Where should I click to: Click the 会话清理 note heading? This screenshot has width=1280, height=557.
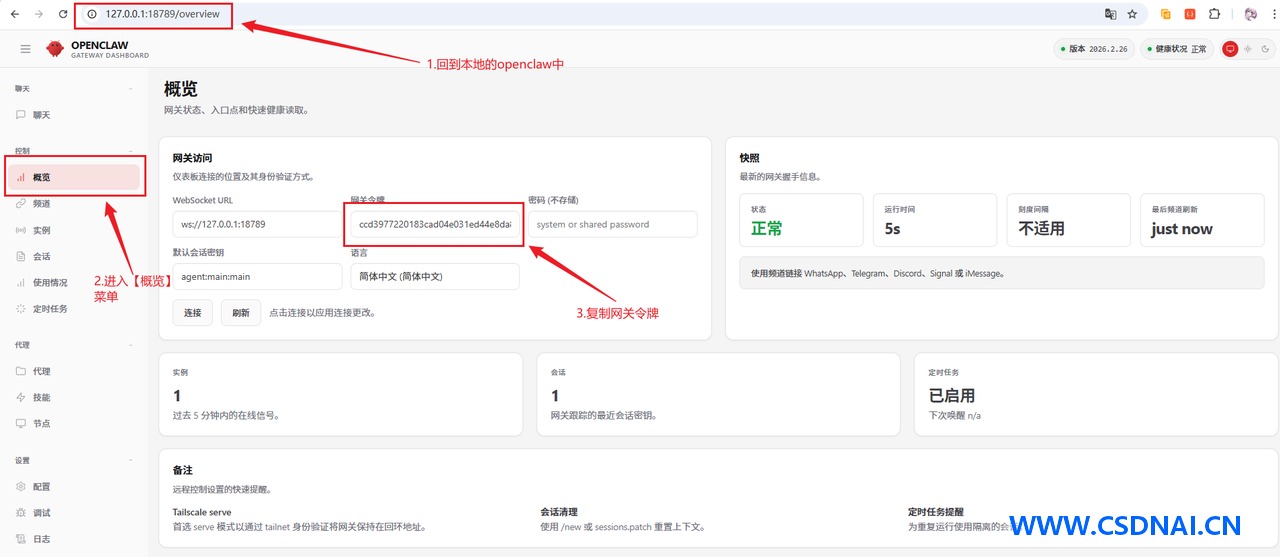[559, 512]
